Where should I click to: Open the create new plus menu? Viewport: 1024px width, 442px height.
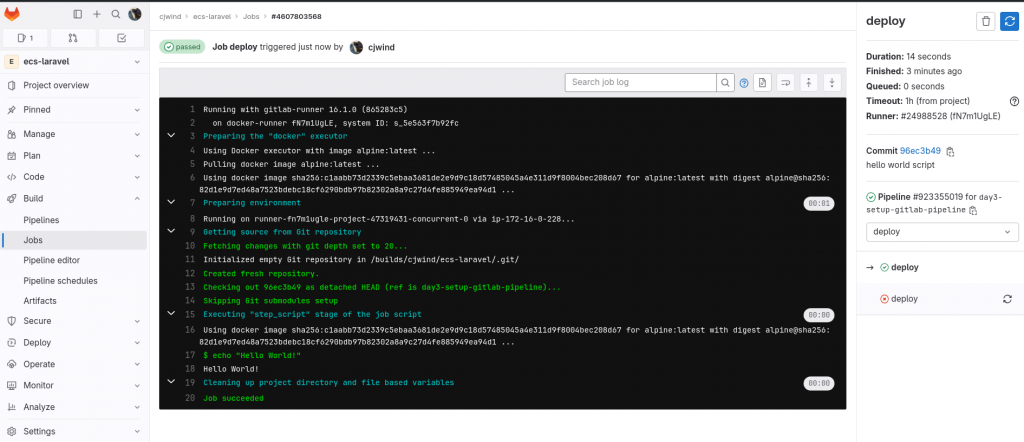[97, 14]
